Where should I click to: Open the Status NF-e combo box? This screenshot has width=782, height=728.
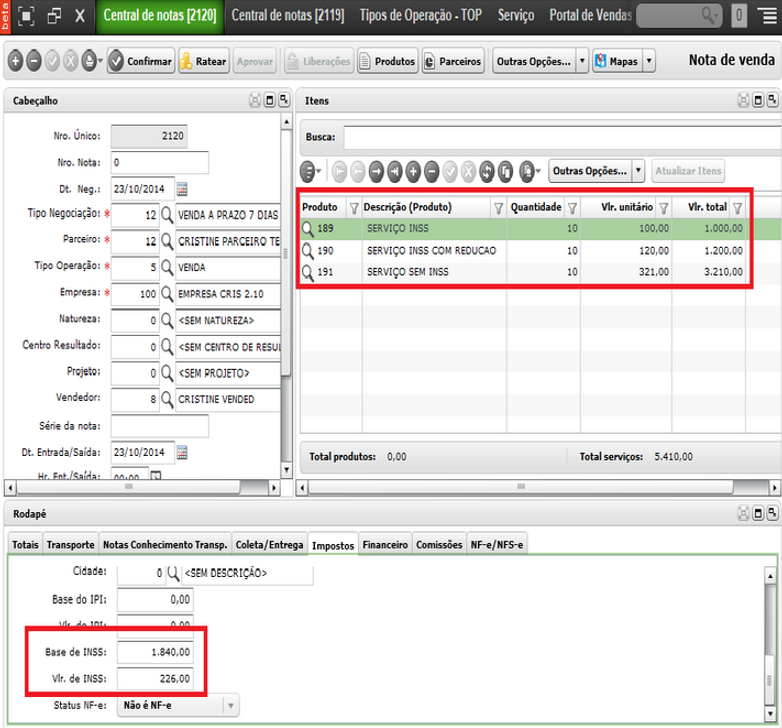tap(179, 706)
